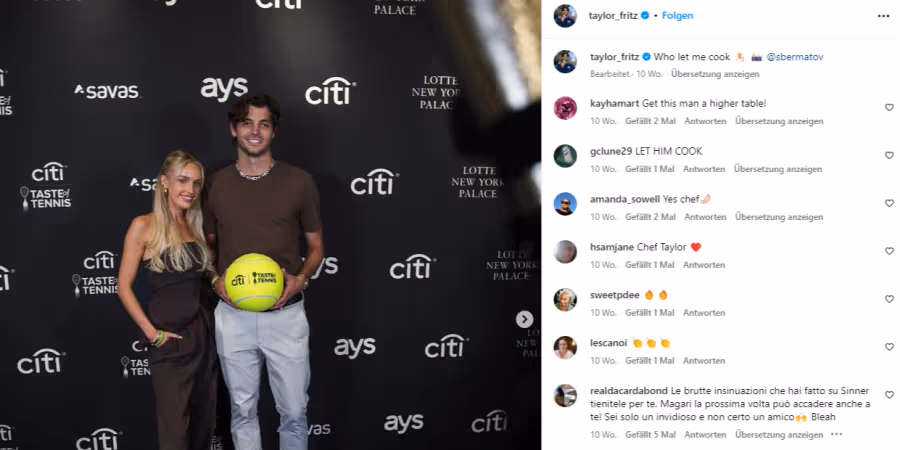900x450 pixels.
Task: Open hsamjane's profile avatar
Action: (565, 251)
